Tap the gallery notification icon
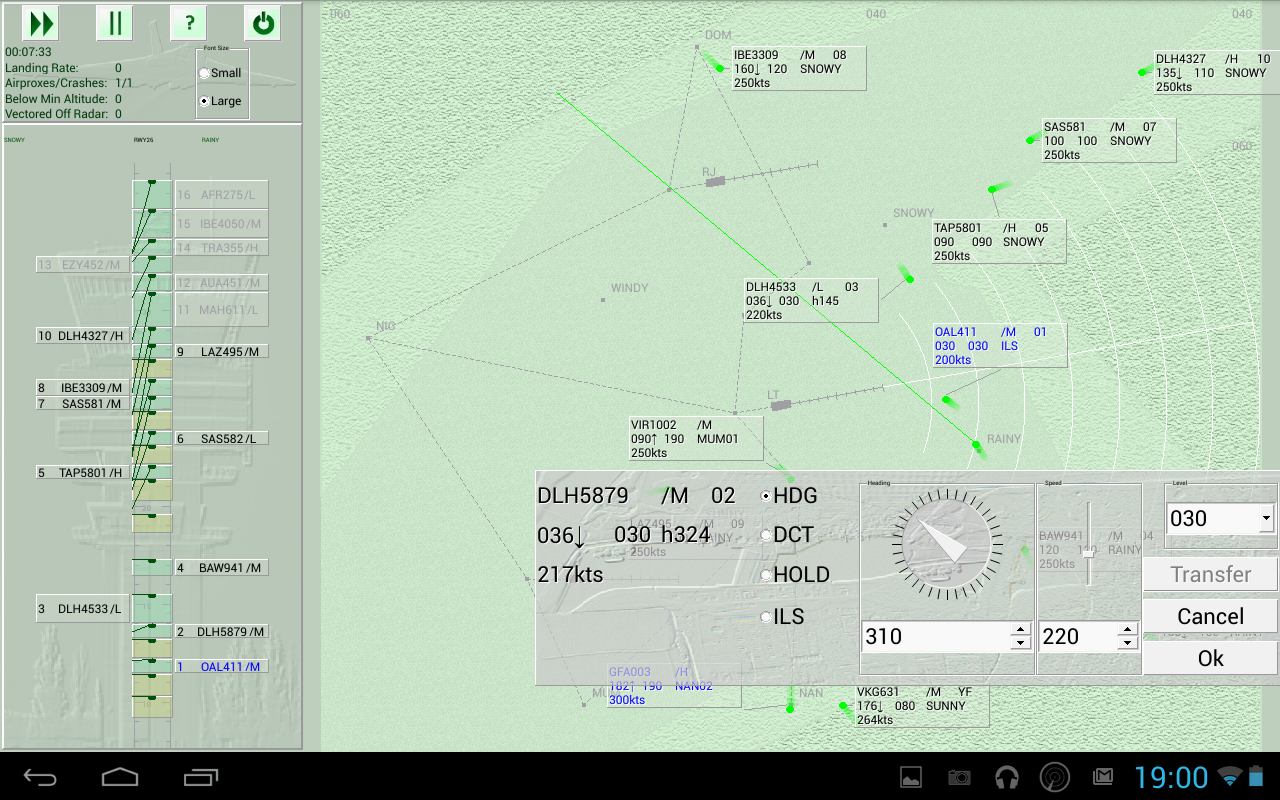 click(x=911, y=777)
